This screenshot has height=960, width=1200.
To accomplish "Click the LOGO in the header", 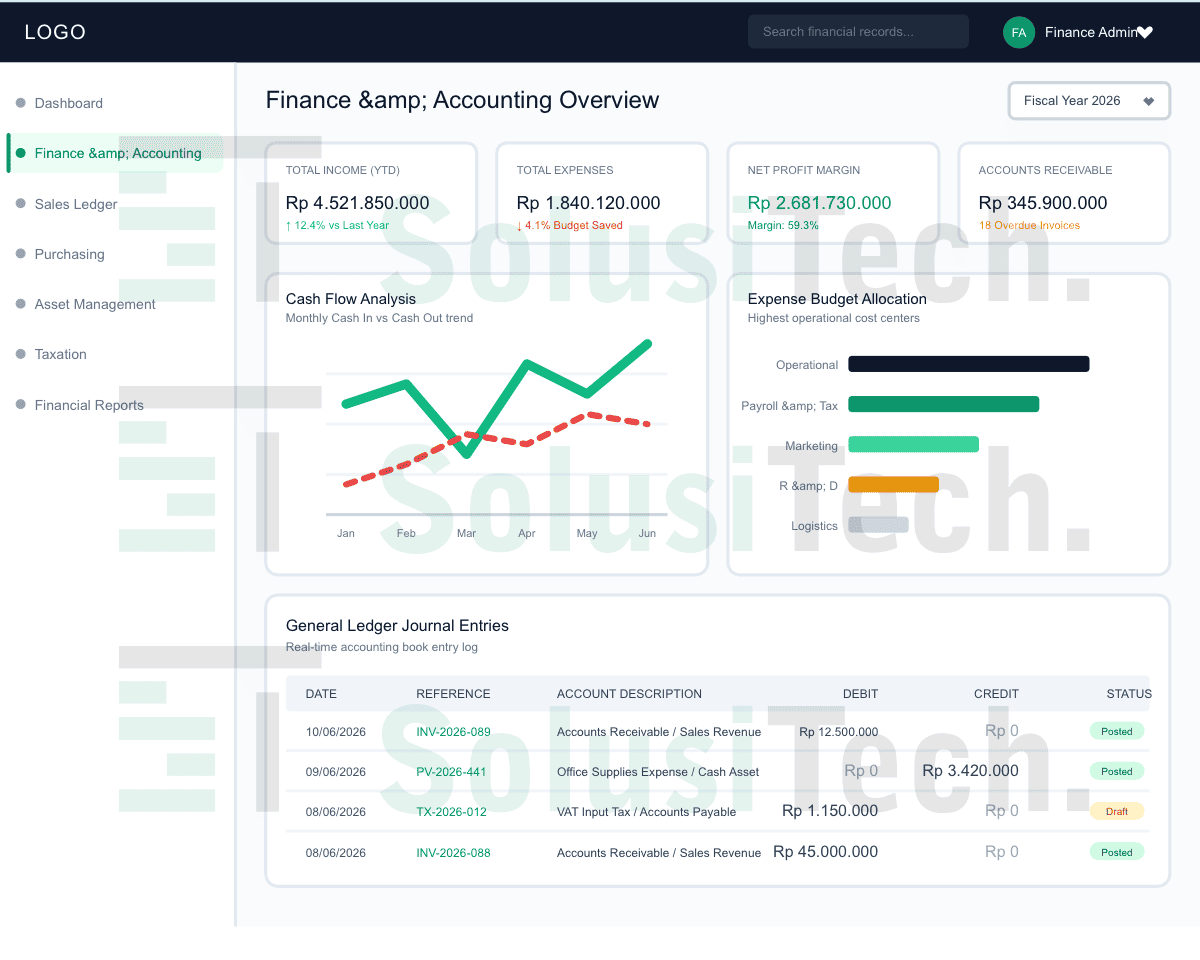I will (55, 32).
